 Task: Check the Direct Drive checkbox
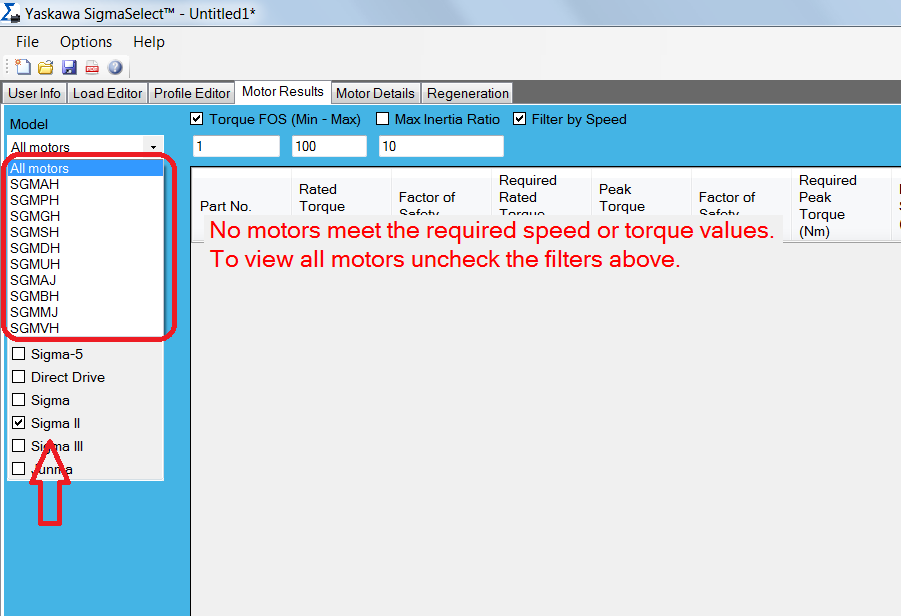(18, 376)
